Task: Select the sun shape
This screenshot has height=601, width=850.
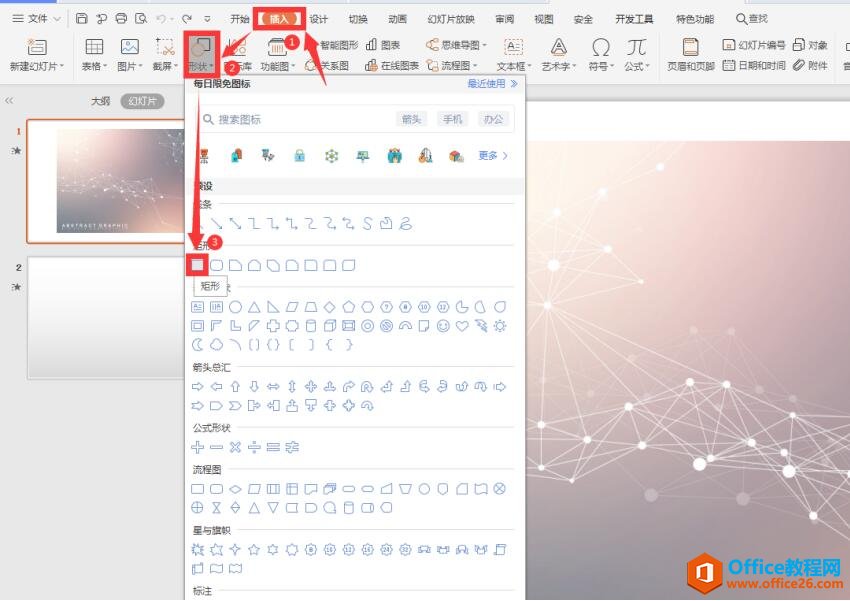Action: [x=500, y=326]
